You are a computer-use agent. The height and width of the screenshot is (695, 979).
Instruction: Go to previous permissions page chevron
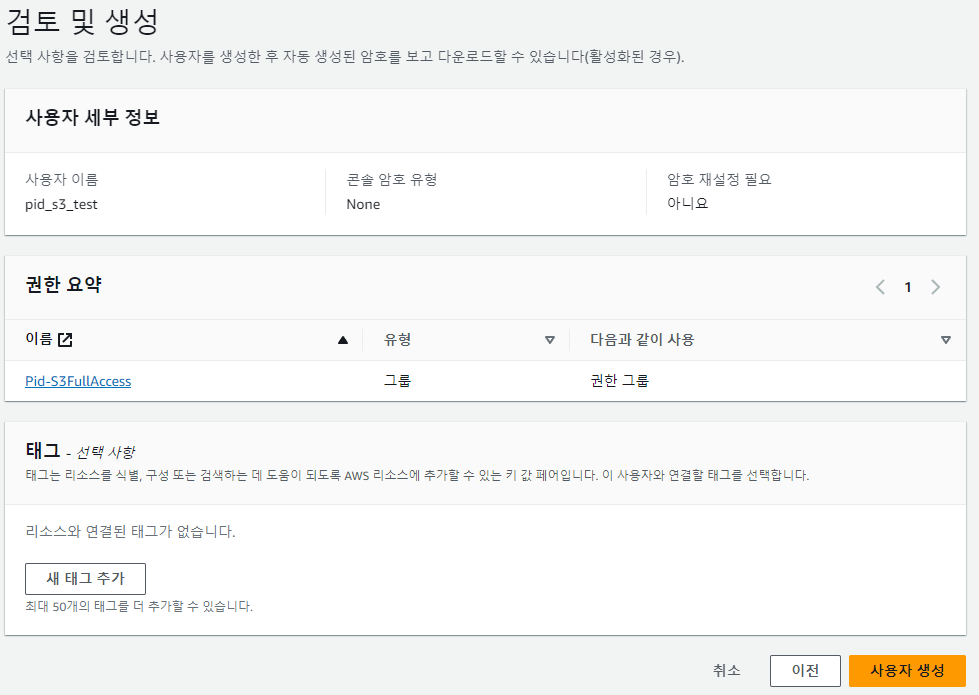880,287
